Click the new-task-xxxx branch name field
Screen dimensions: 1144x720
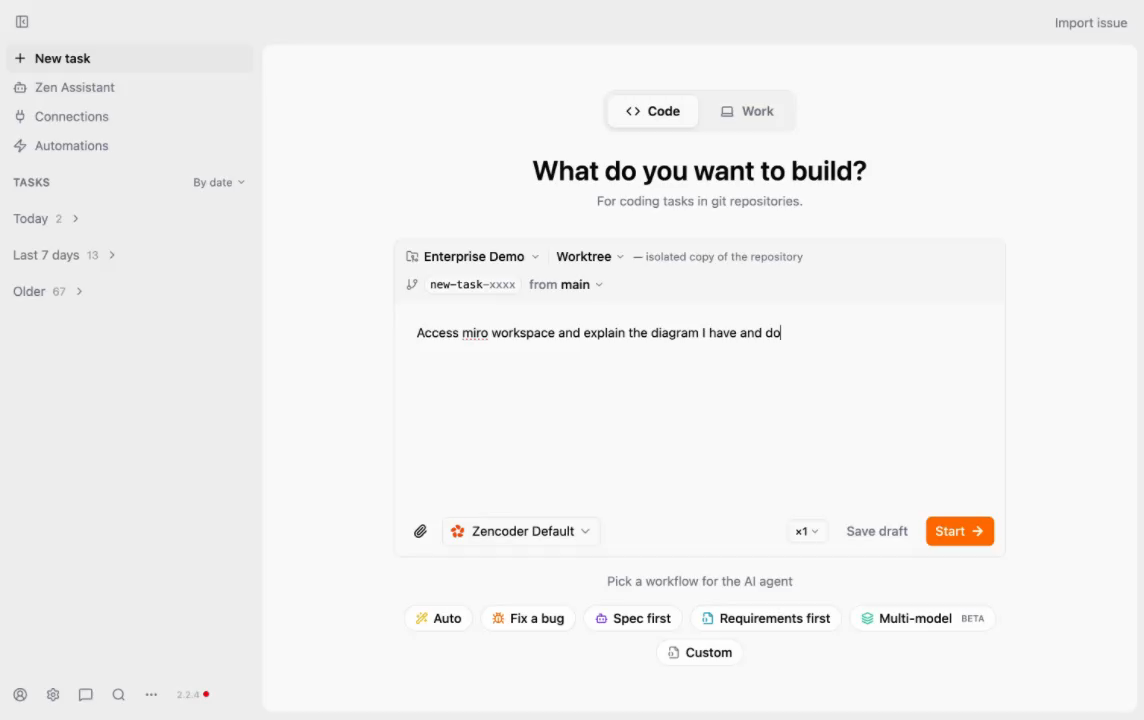472,284
